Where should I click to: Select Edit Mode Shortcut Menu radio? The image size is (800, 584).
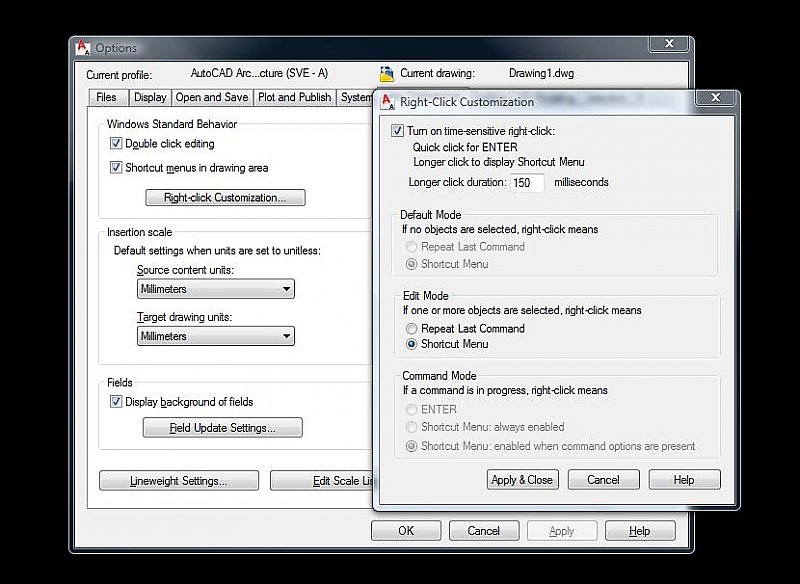[411, 344]
